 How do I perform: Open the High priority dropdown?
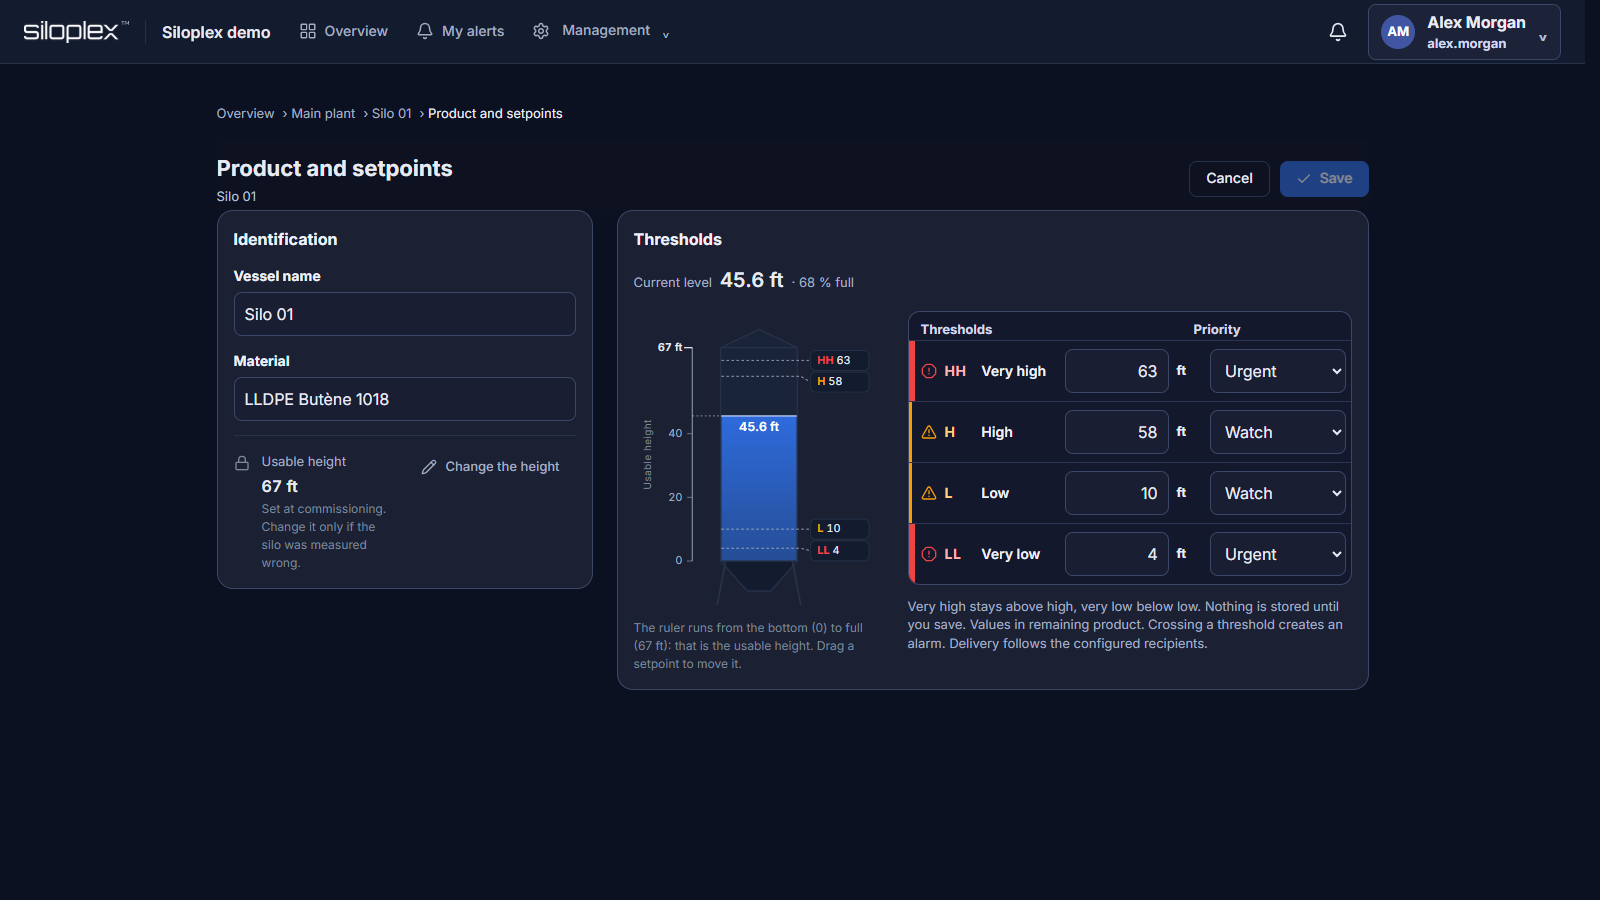(1278, 432)
